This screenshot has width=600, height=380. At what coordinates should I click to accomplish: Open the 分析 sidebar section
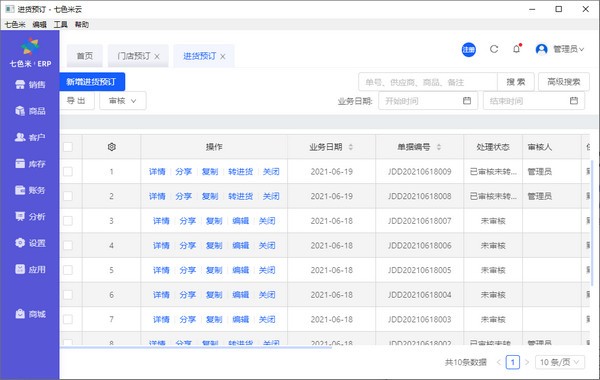pos(30,217)
